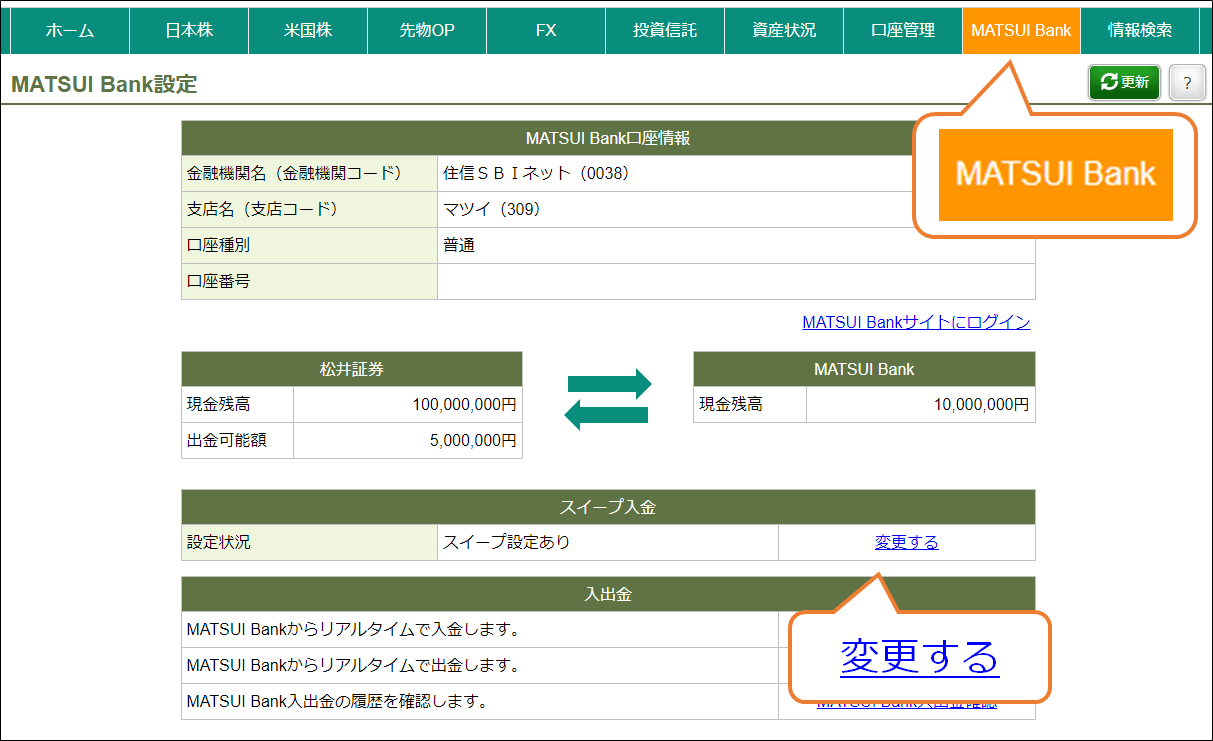Click the 支店名（支店コード） label

(263, 210)
